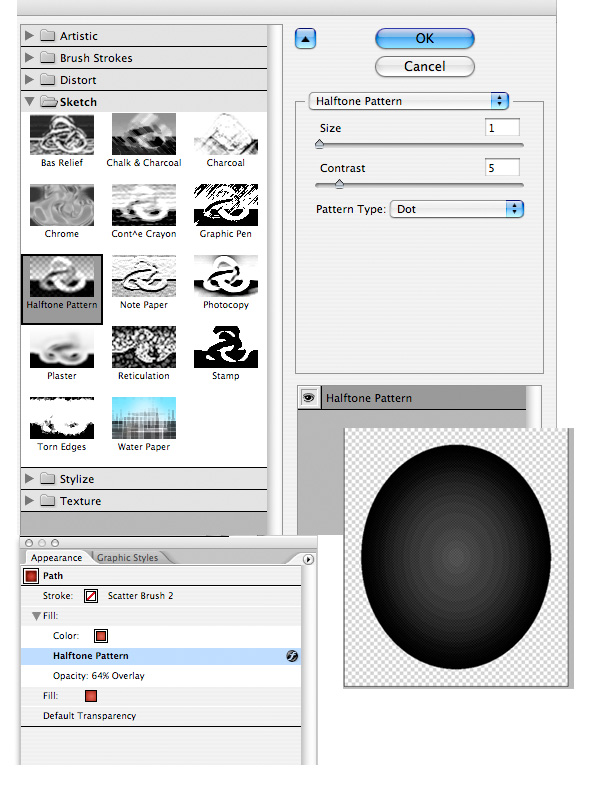Close the Appearance panel window

coord(29,543)
